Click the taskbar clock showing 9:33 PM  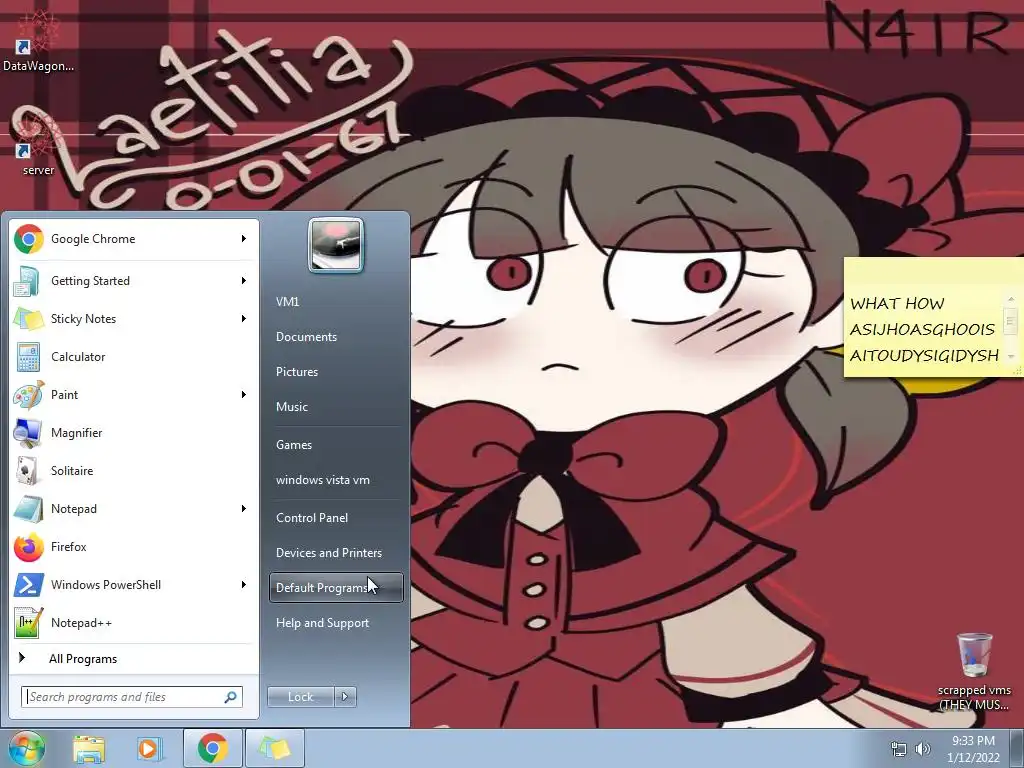(973, 749)
